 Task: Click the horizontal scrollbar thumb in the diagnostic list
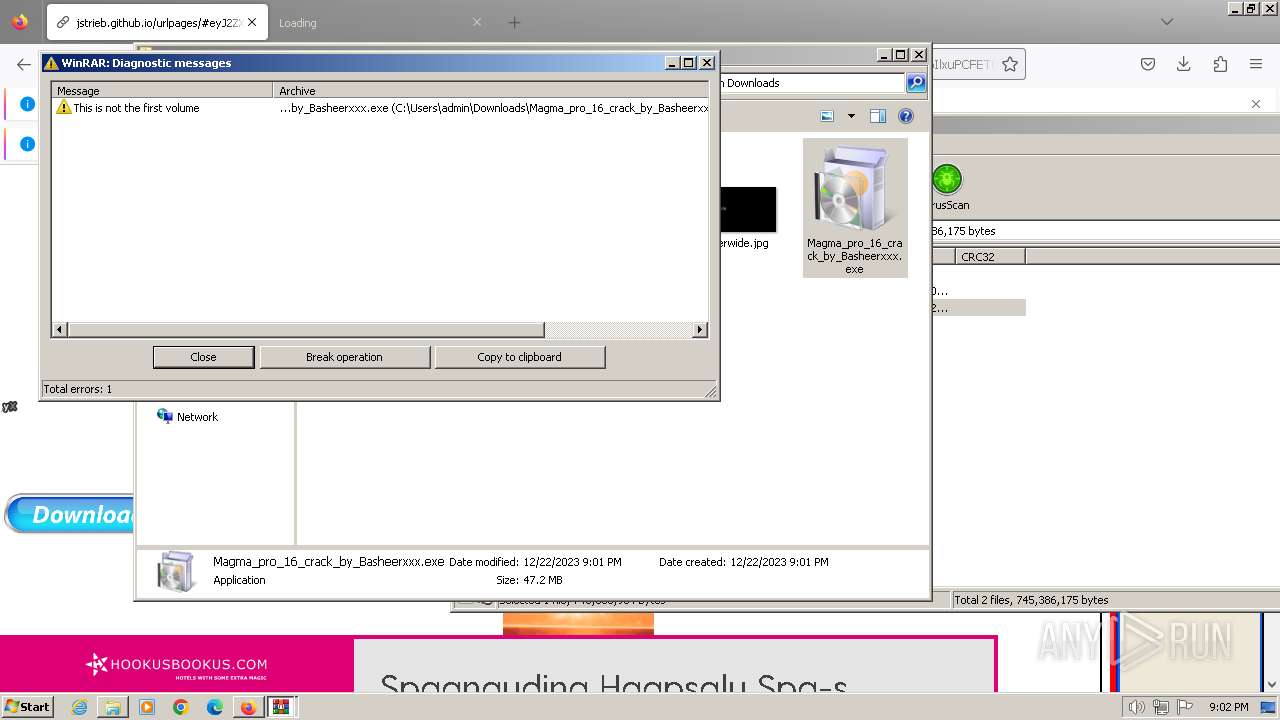pos(305,330)
